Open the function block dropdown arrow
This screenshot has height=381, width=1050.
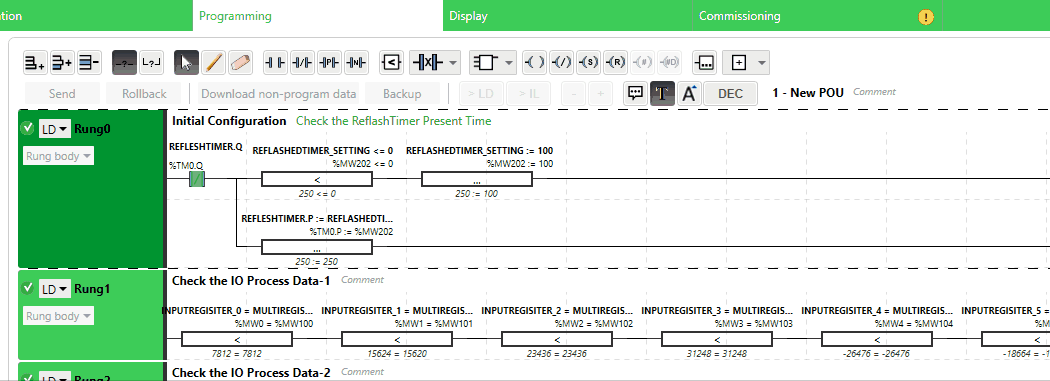point(510,63)
